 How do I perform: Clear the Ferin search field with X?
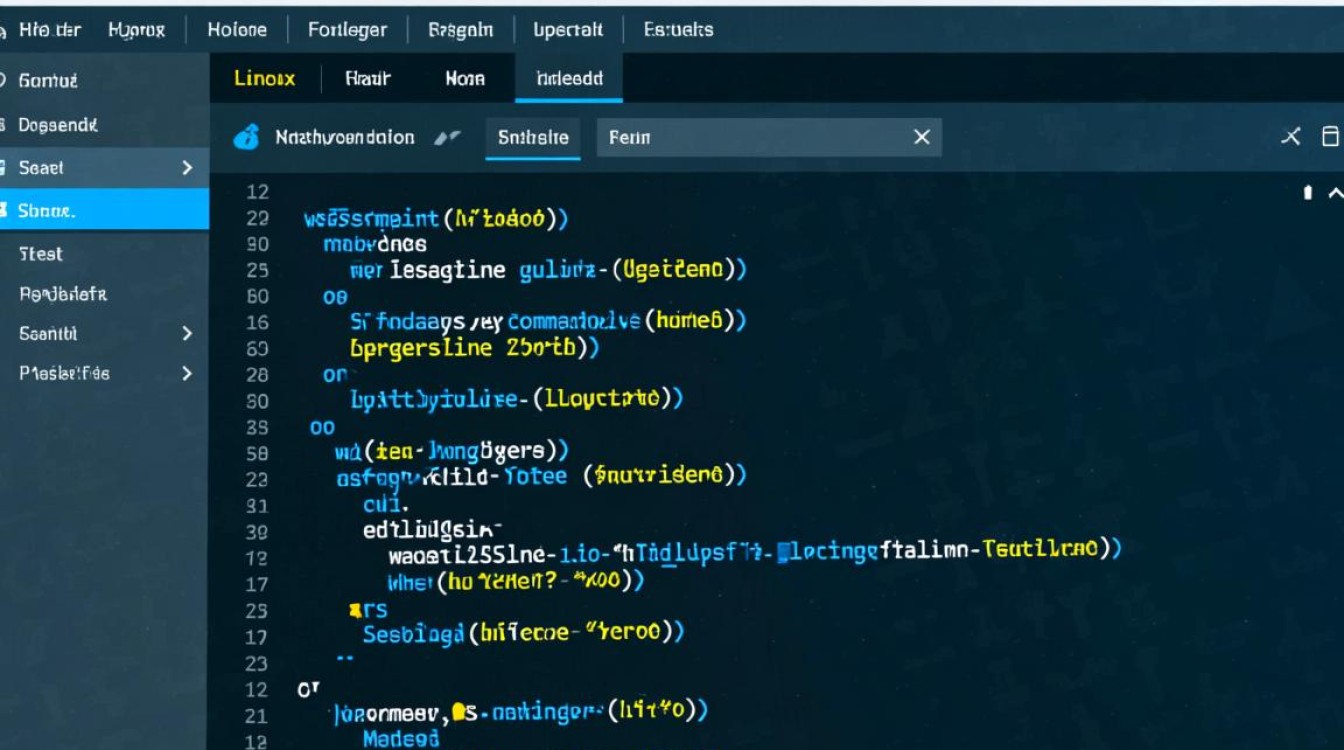[x=921, y=137]
